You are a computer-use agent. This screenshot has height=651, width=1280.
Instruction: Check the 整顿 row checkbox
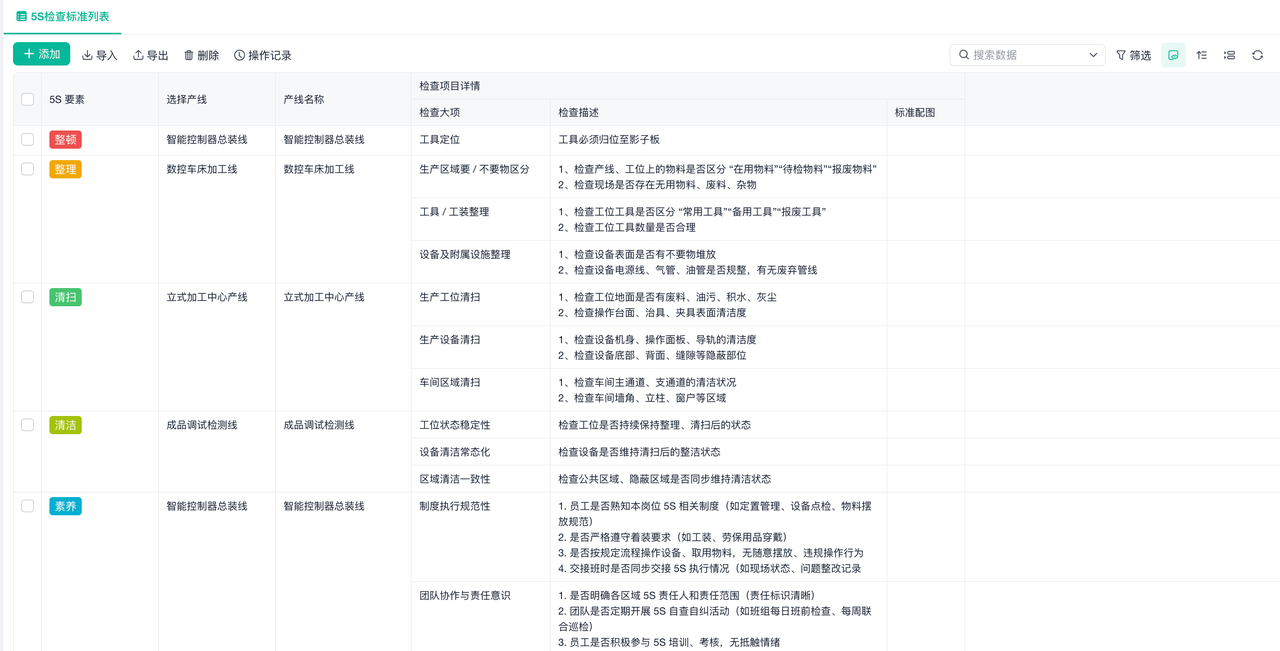point(28,140)
